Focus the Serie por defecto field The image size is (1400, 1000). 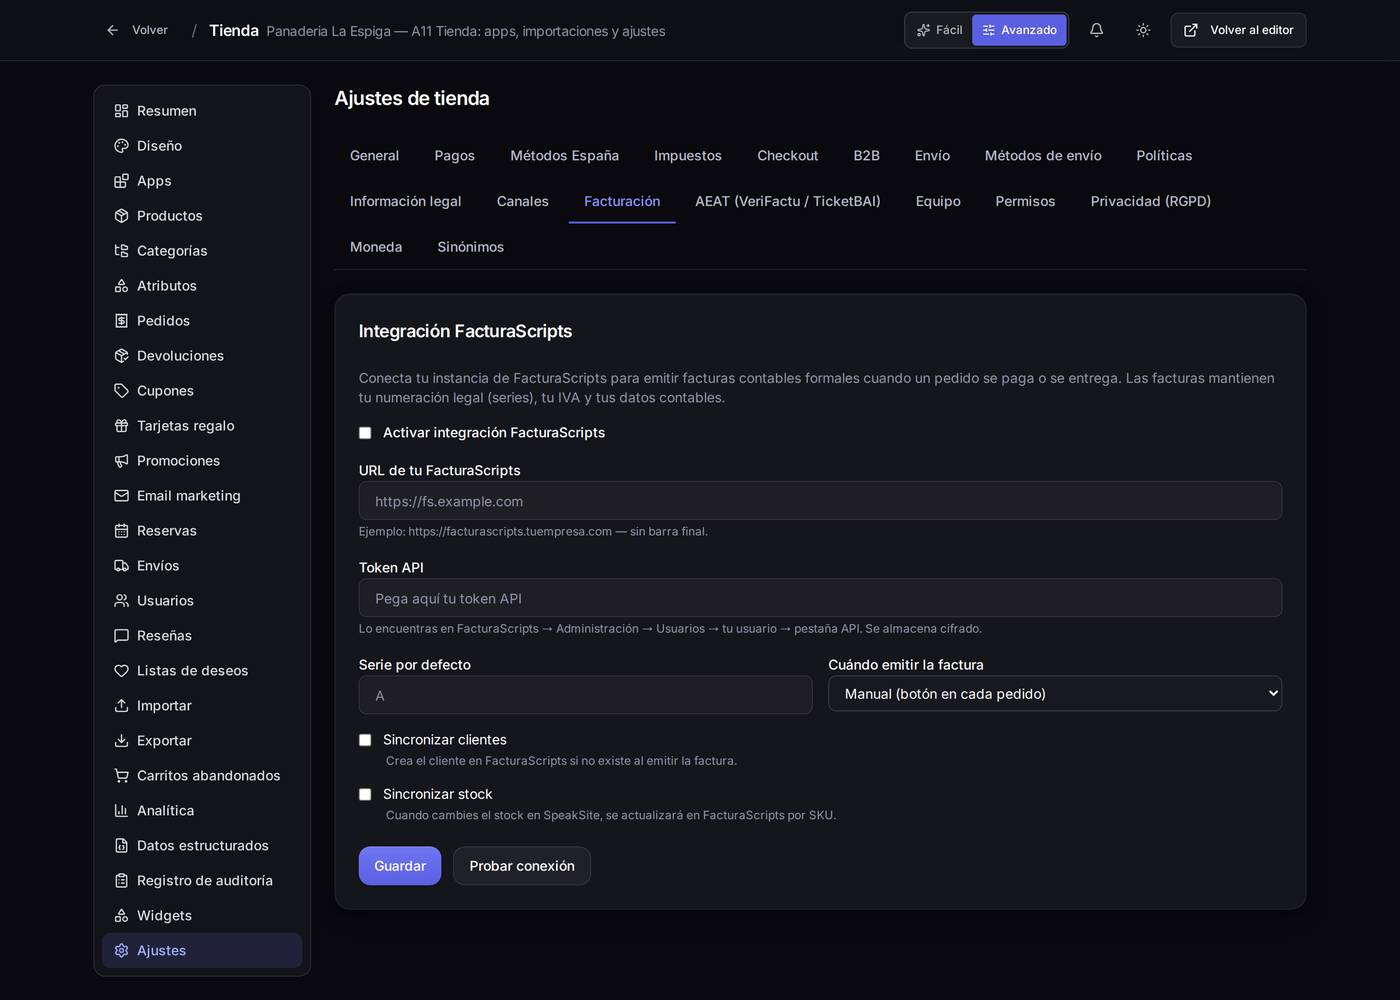tap(586, 695)
